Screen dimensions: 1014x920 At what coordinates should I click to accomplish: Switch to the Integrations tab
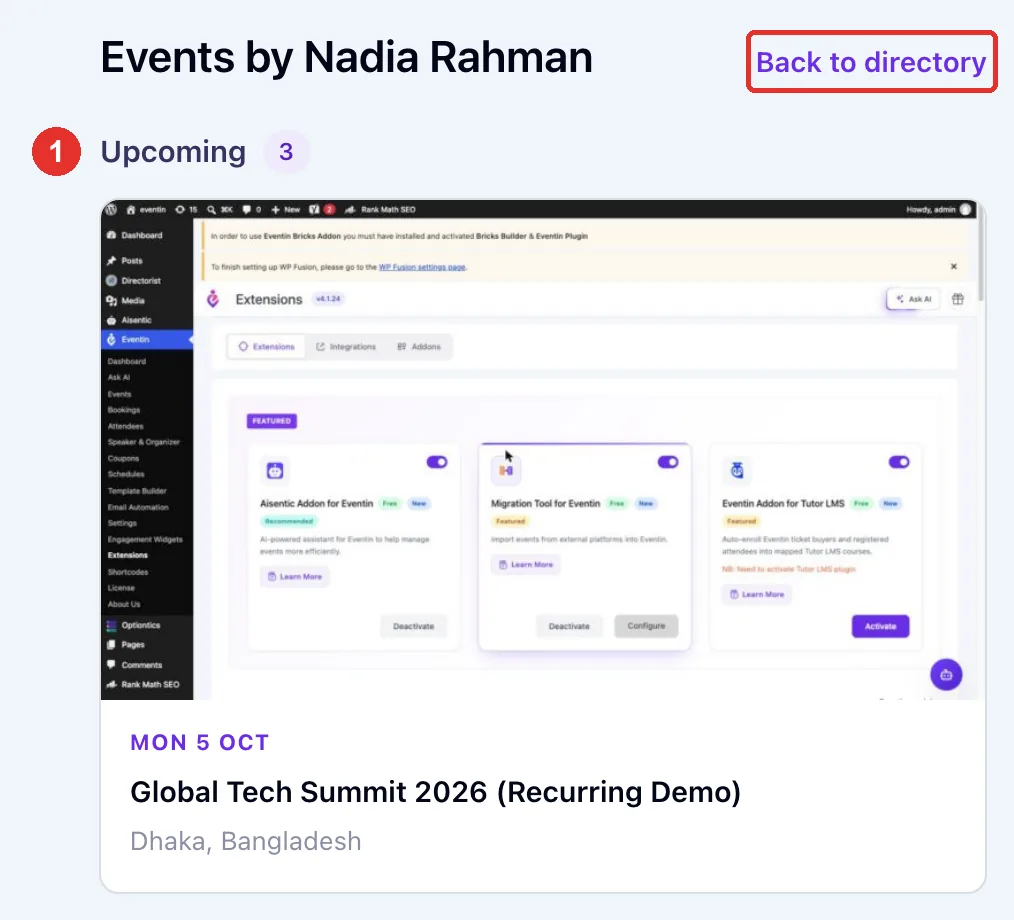tap(345, 347)
